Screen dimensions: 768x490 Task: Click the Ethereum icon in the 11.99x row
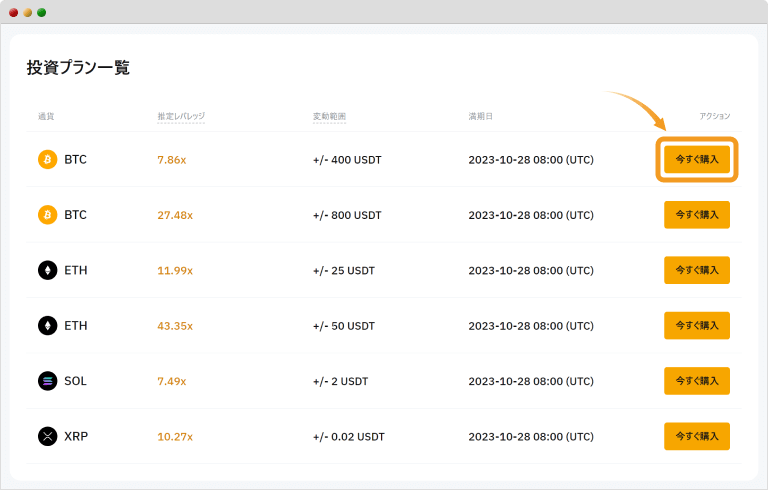48,270
